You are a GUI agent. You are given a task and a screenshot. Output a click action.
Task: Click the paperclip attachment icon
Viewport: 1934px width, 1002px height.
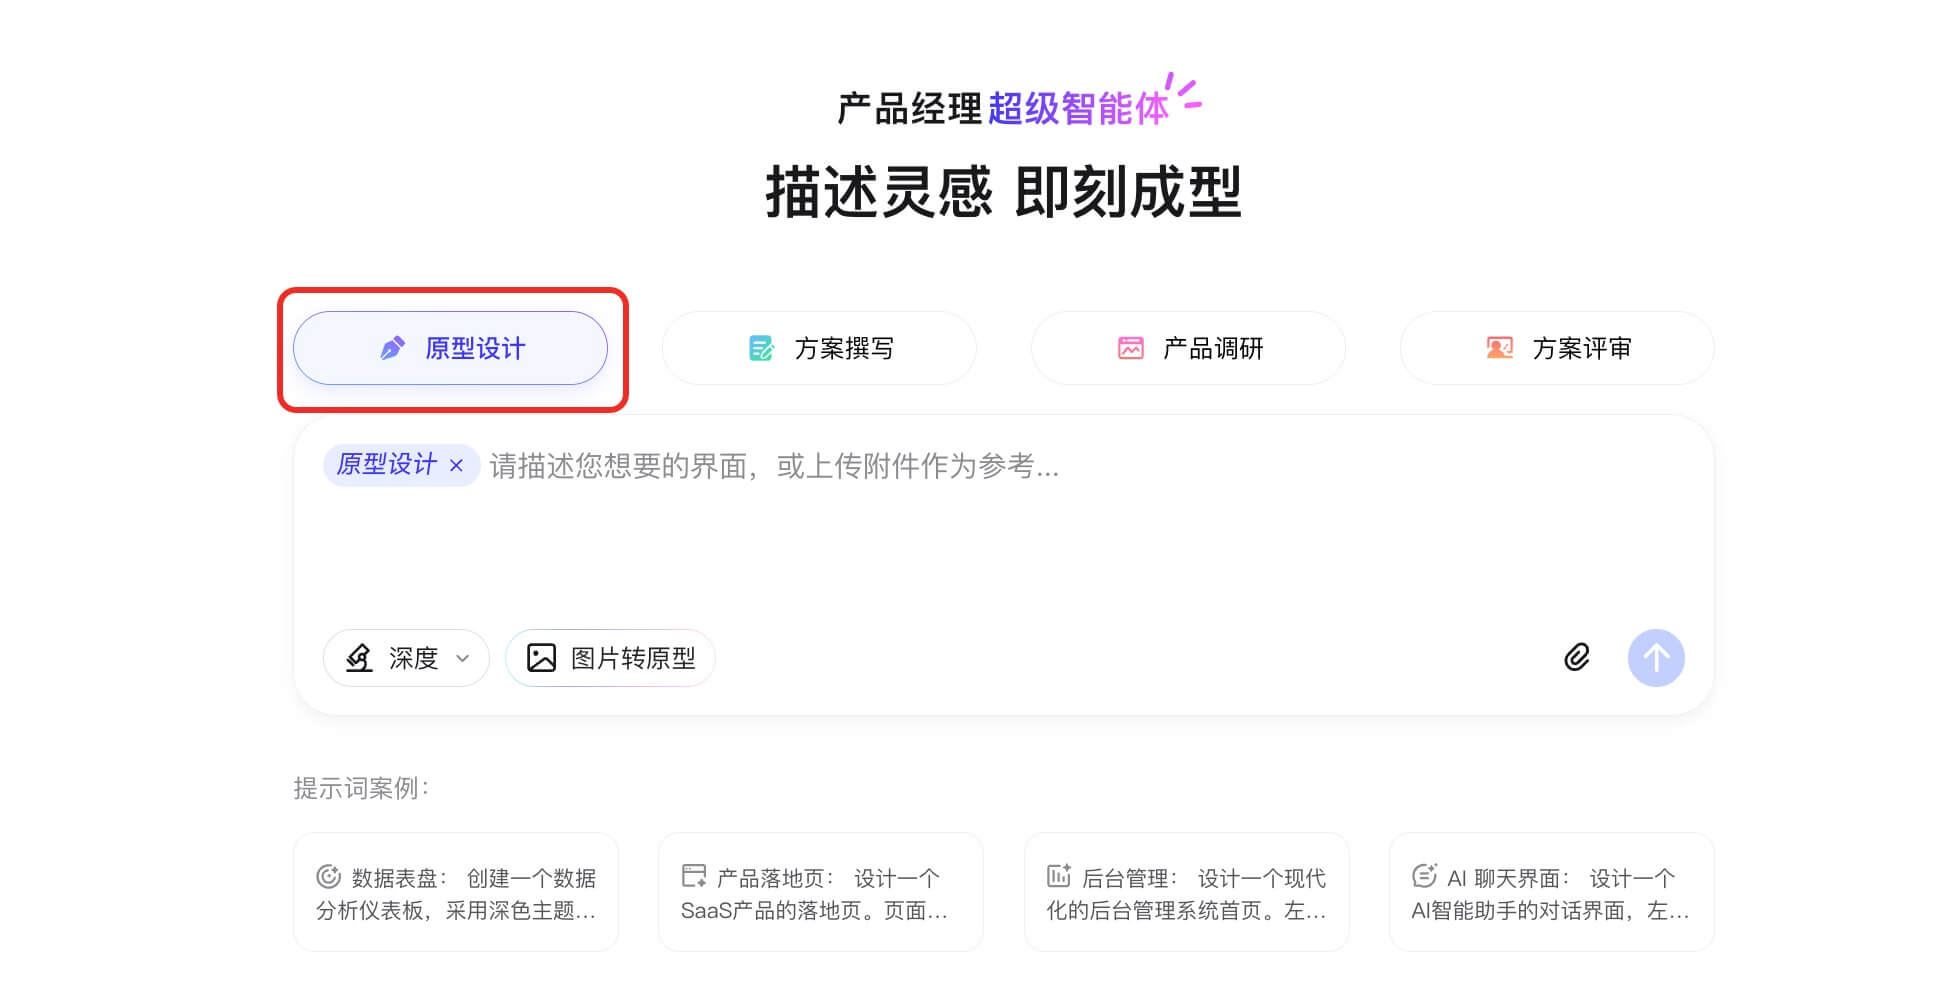tap(1576, 658)
